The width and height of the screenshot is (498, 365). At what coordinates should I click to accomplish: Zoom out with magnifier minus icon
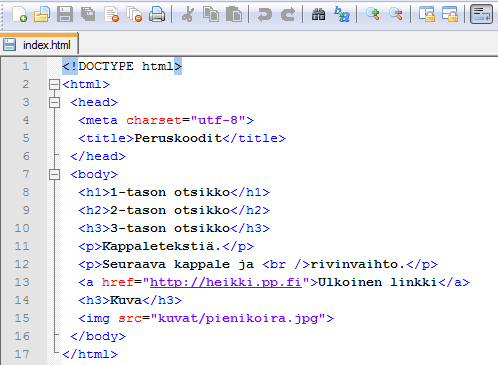(396, 14)
